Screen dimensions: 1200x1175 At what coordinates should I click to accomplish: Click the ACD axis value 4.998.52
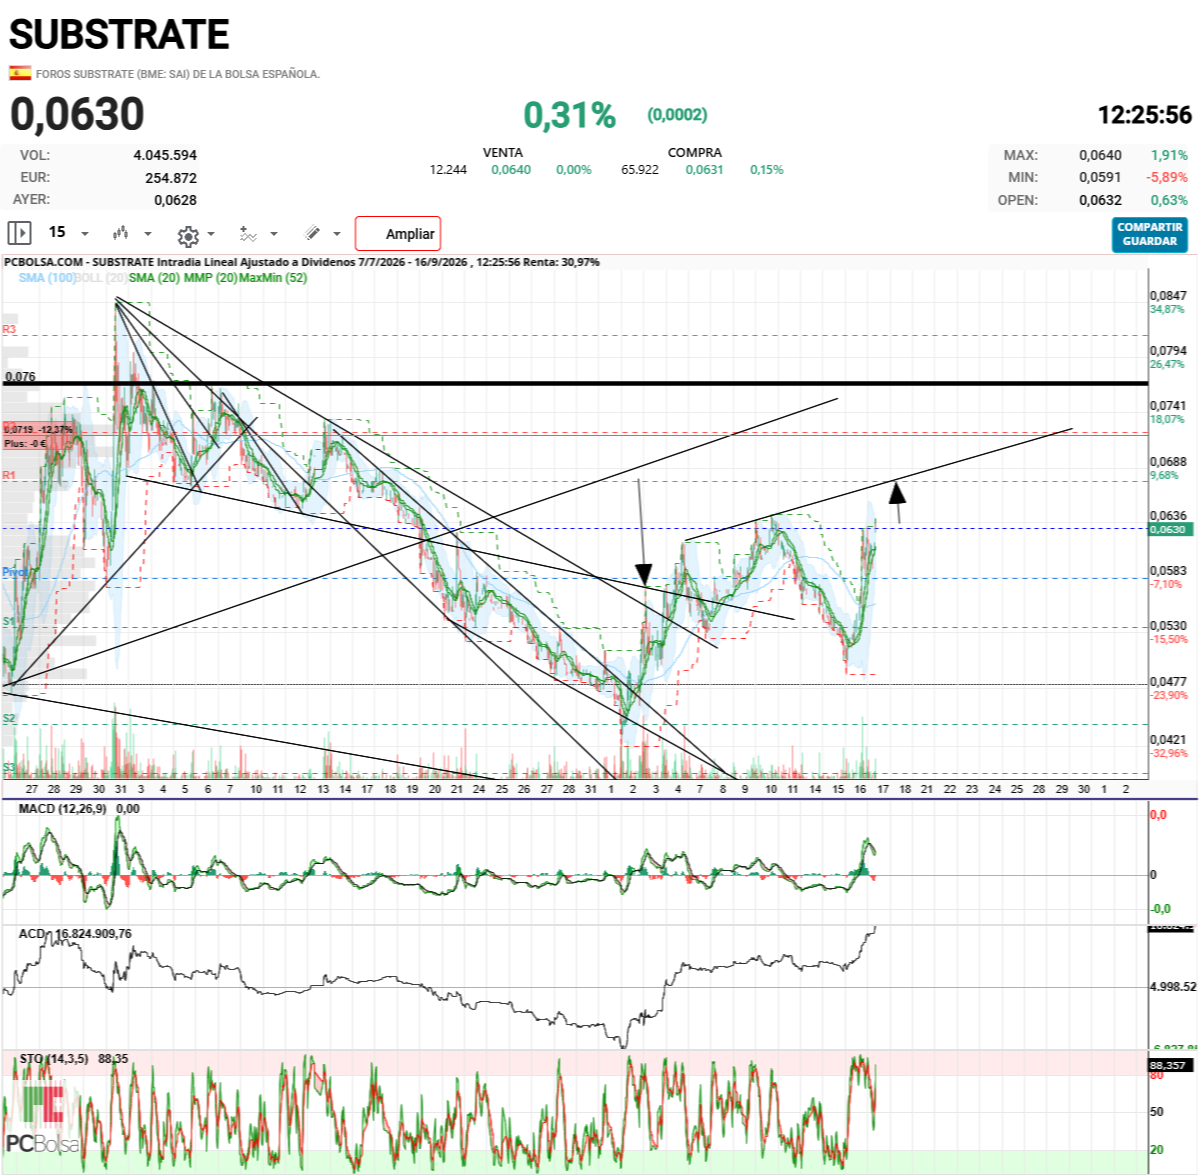1173,986
